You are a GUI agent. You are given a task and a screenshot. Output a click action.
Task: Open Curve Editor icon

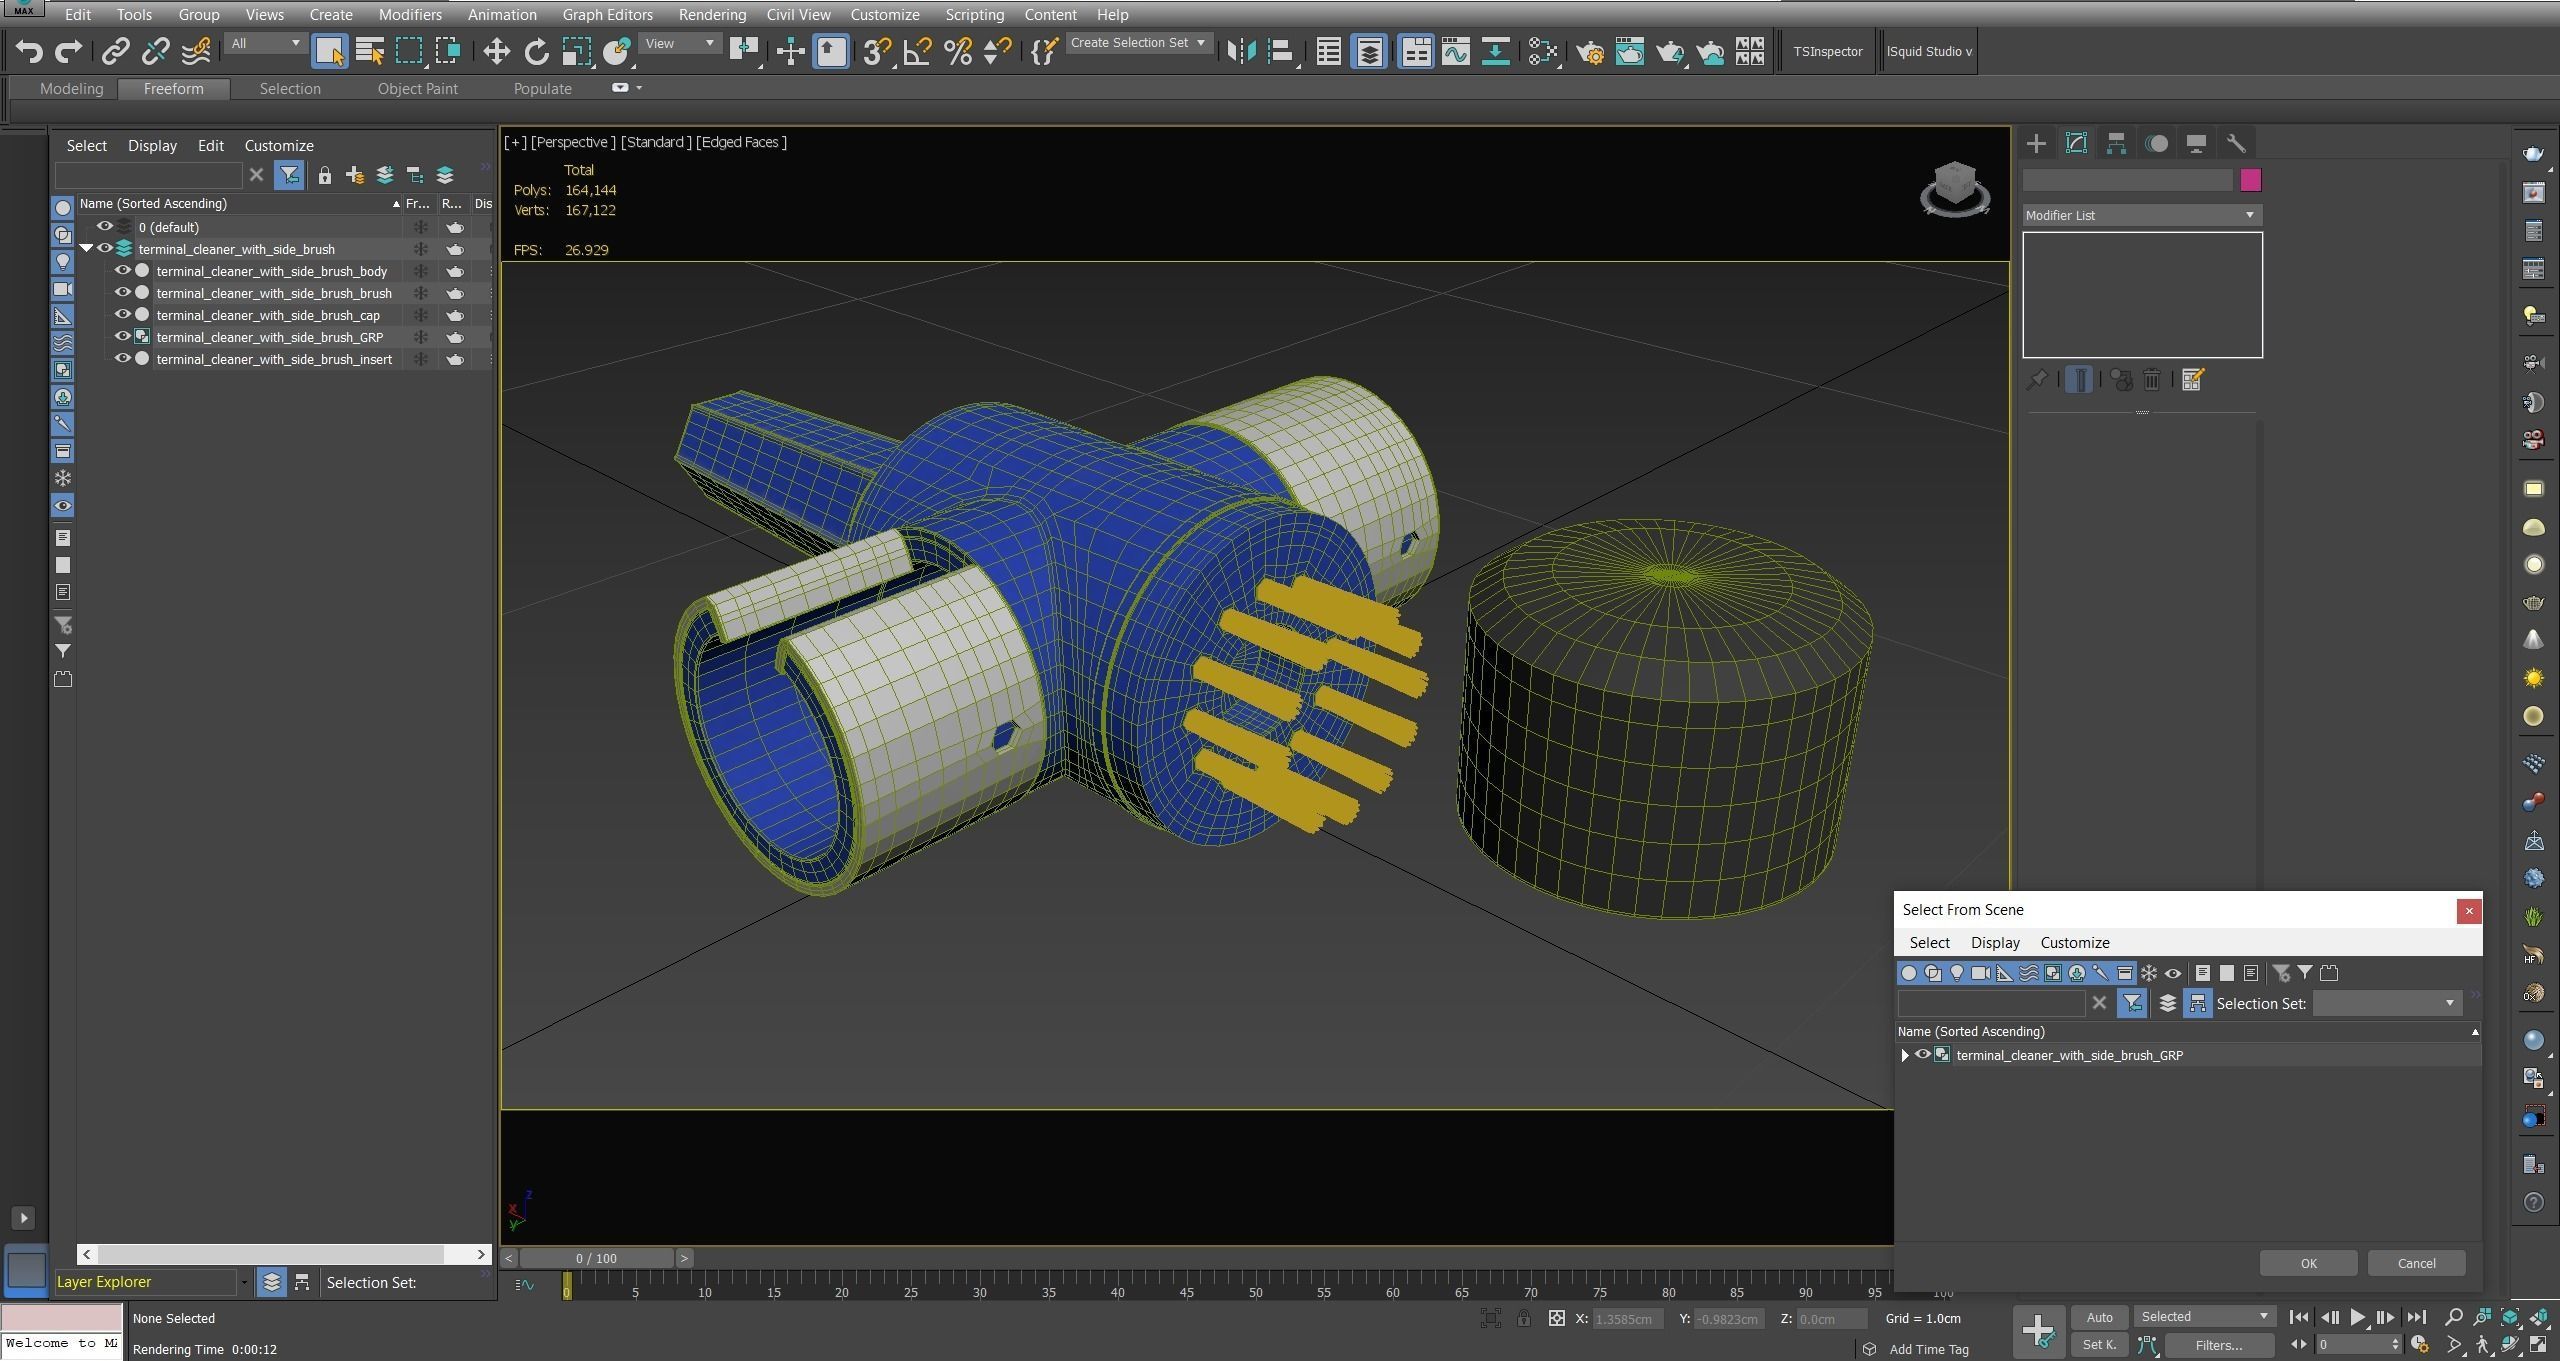coord(1456,51)
